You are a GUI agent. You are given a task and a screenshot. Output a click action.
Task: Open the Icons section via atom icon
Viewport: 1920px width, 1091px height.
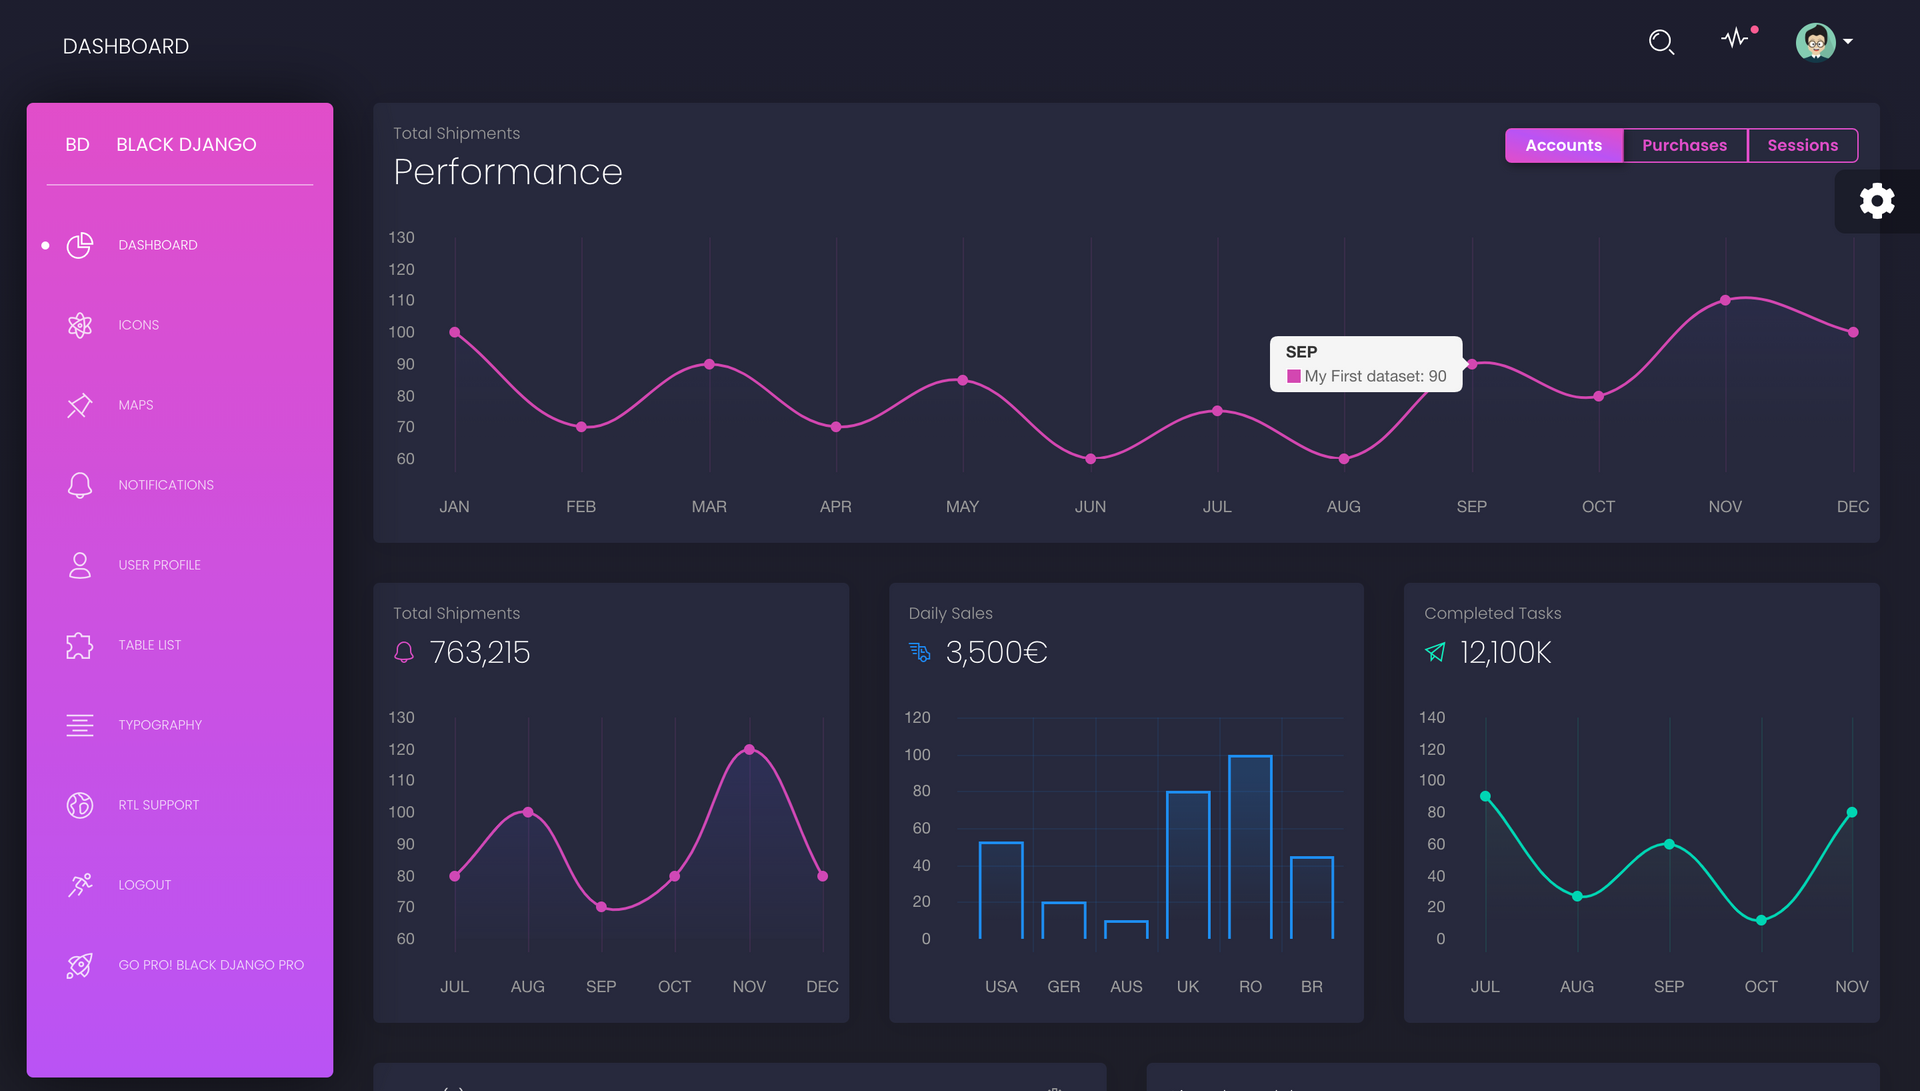click(x=79, y=325)
